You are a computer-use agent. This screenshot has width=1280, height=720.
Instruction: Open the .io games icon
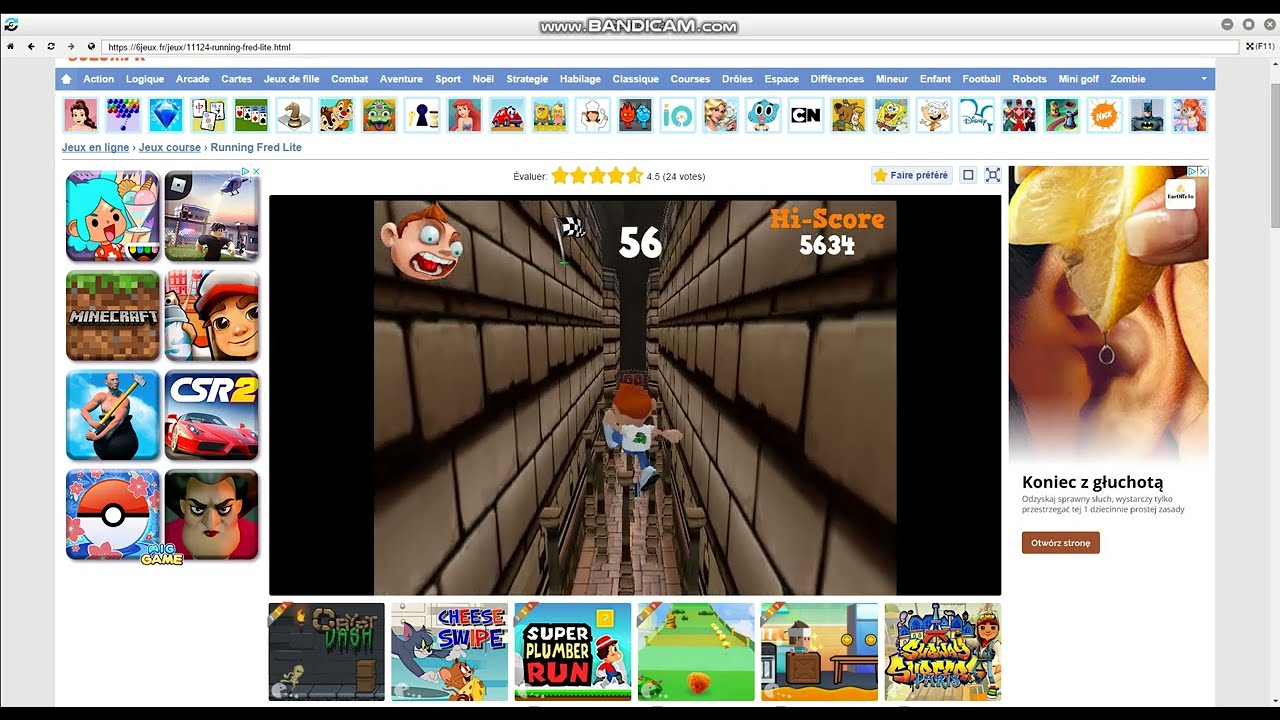[x=678, y=115]
